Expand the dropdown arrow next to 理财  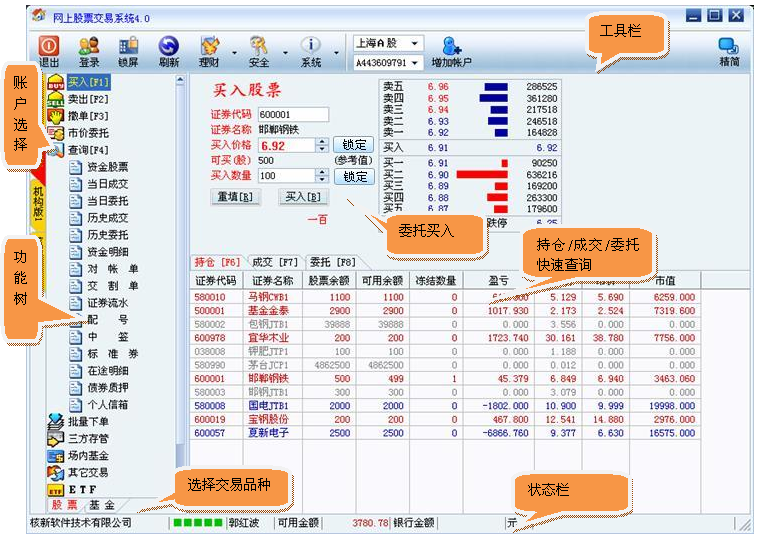[x=234, y=53]
